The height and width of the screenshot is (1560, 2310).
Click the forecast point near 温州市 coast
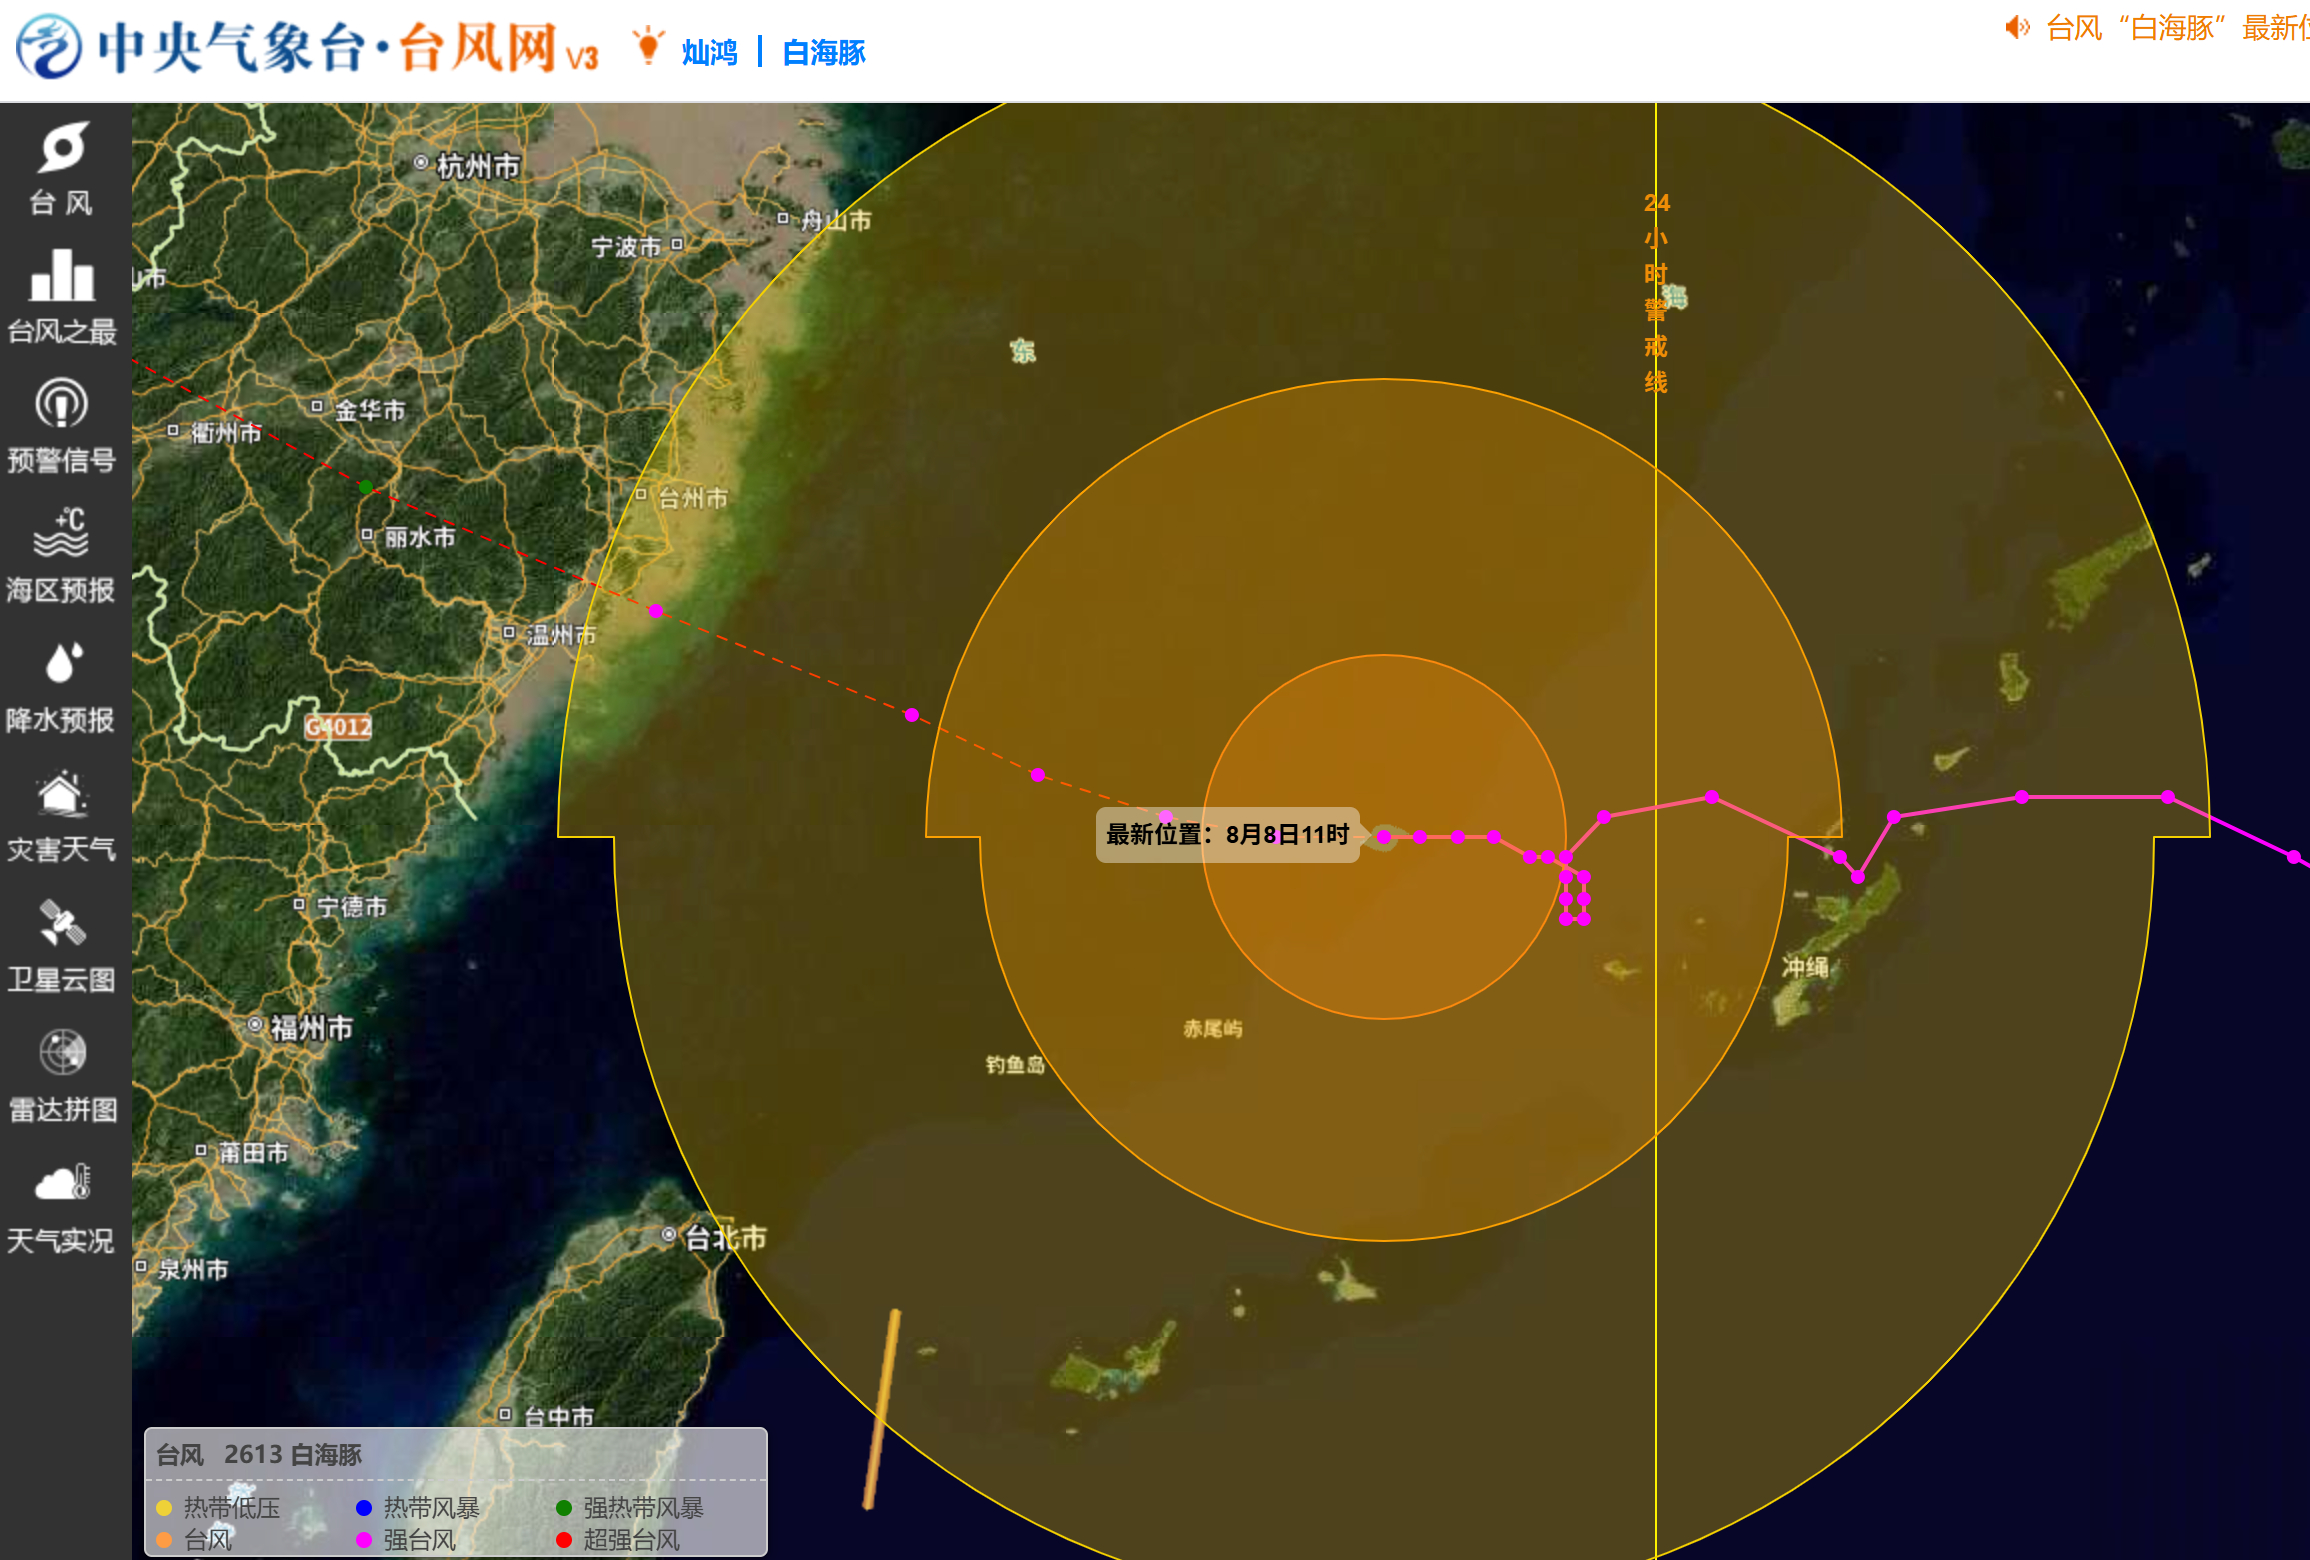pyautogui.click(x=656, y=611)
